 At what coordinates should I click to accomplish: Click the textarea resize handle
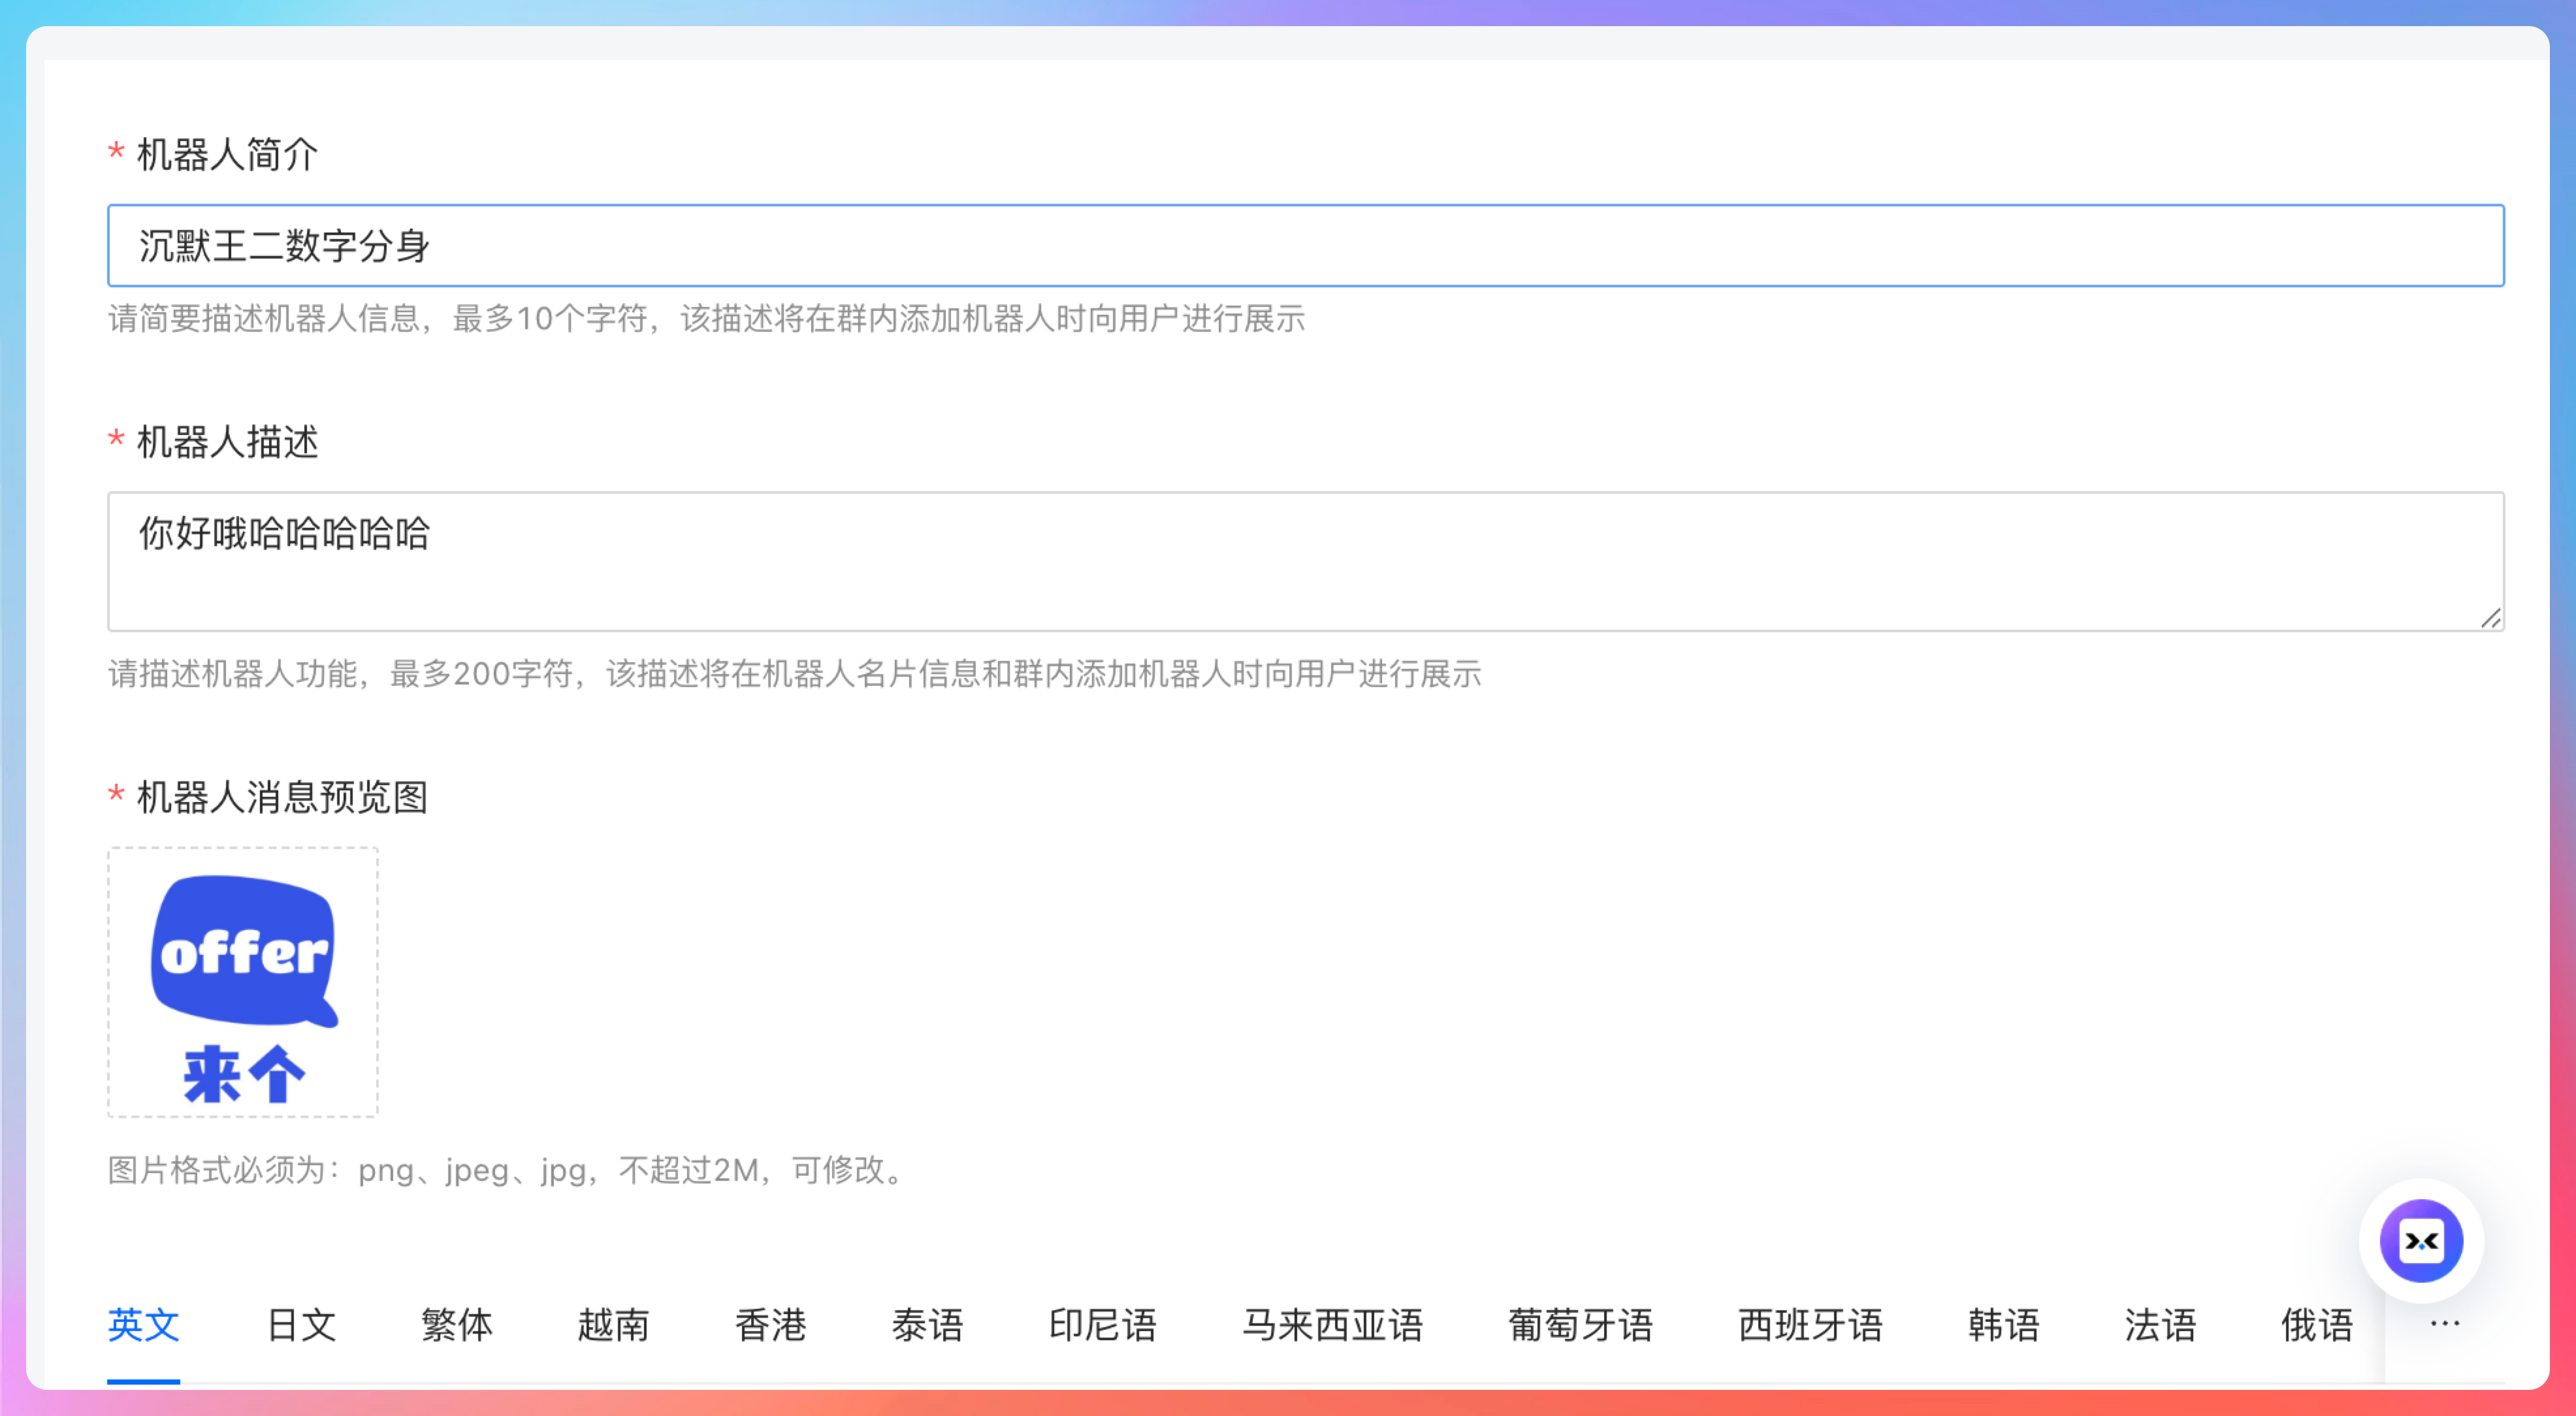[2490, 619]
